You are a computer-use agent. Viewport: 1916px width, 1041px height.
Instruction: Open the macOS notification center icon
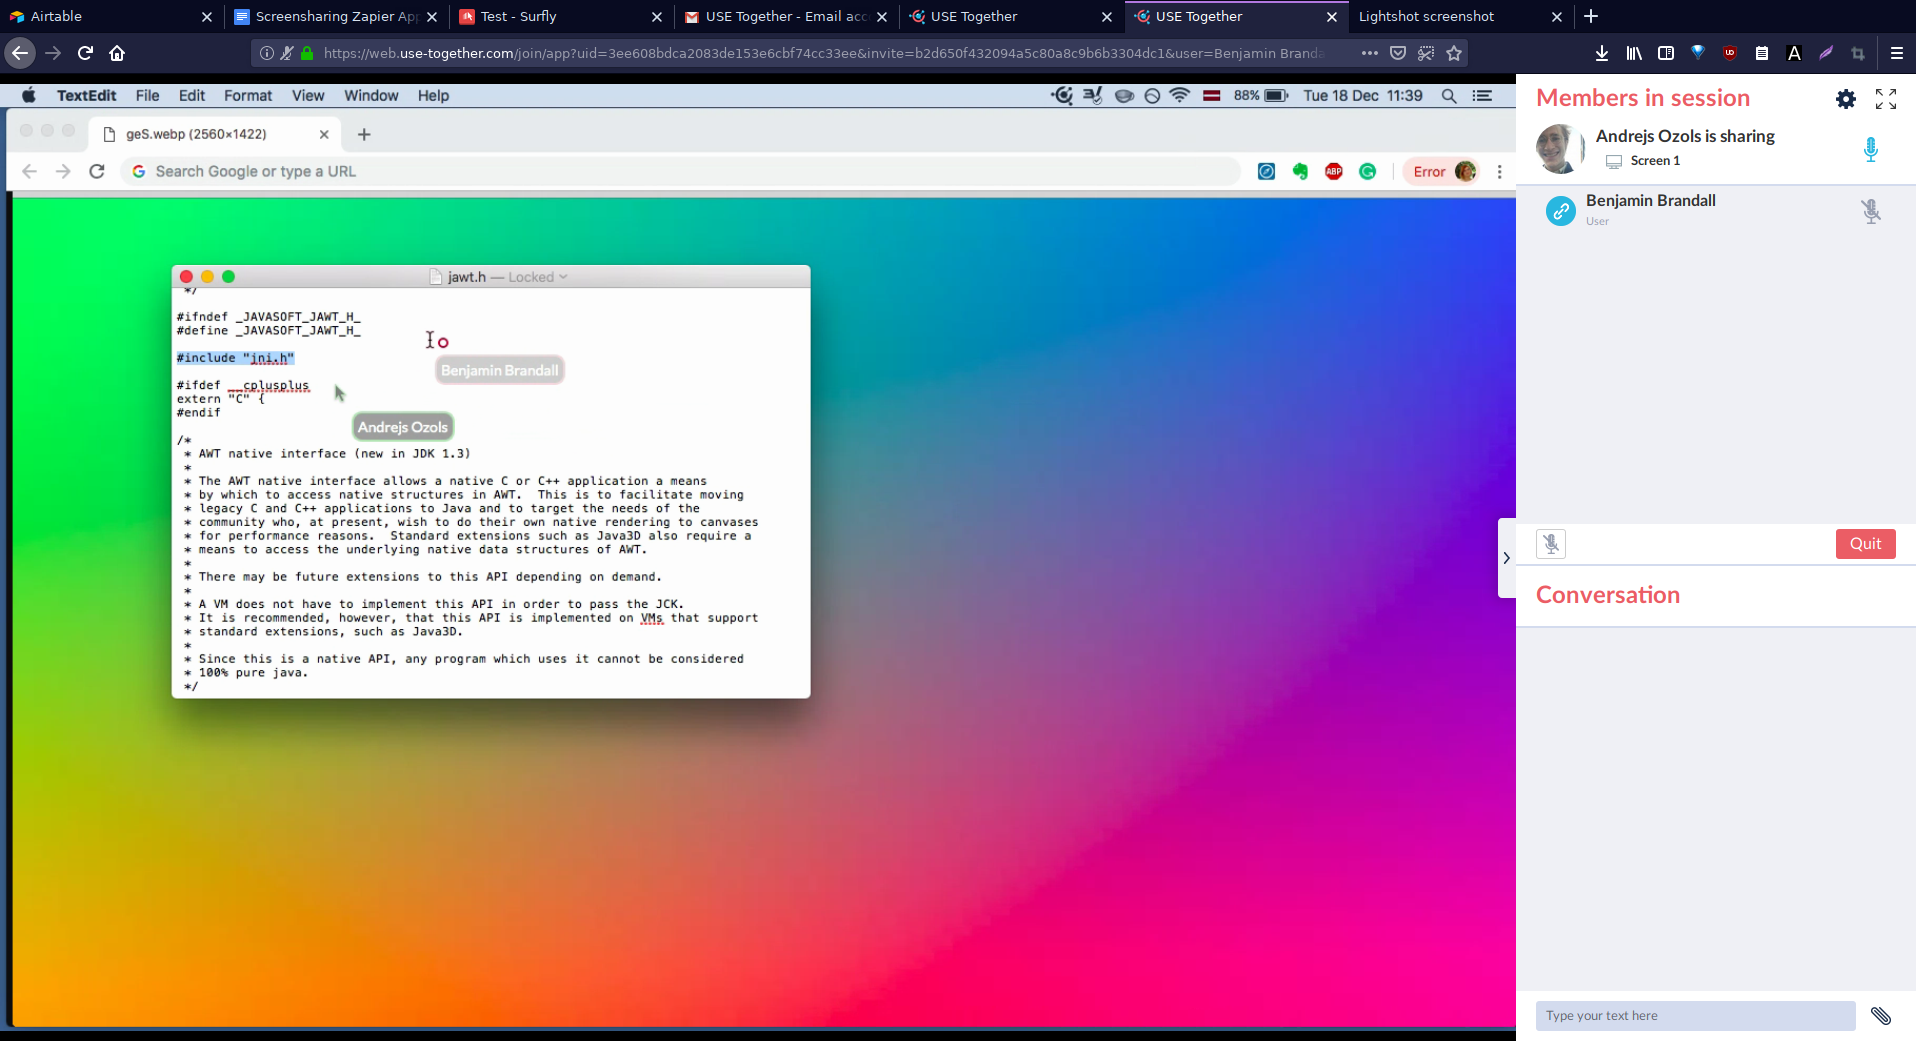pyautogui.click(x=1482, y=96)
